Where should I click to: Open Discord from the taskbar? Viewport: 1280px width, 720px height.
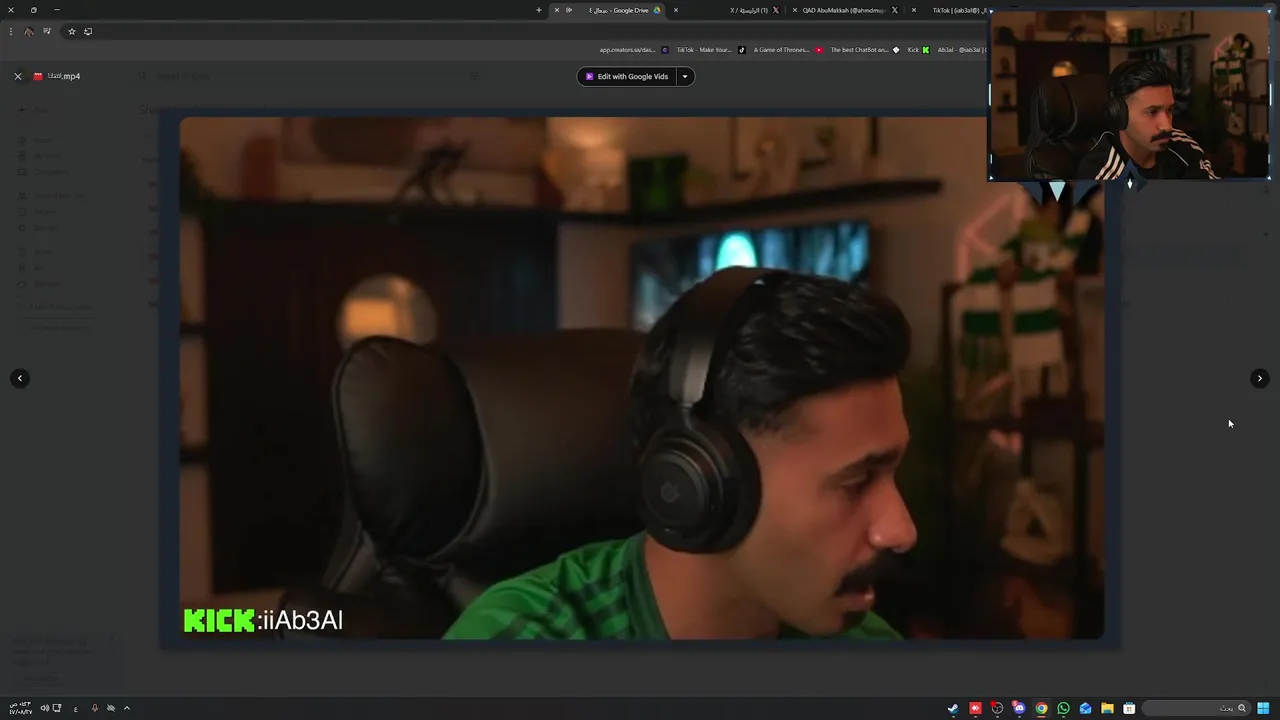coord(1019,708)
